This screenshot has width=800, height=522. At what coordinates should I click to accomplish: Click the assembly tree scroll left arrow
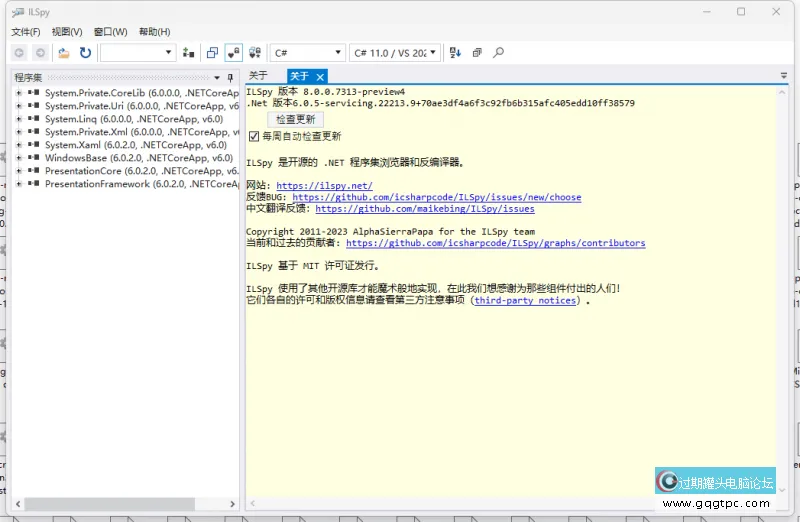tap(18, 504)
